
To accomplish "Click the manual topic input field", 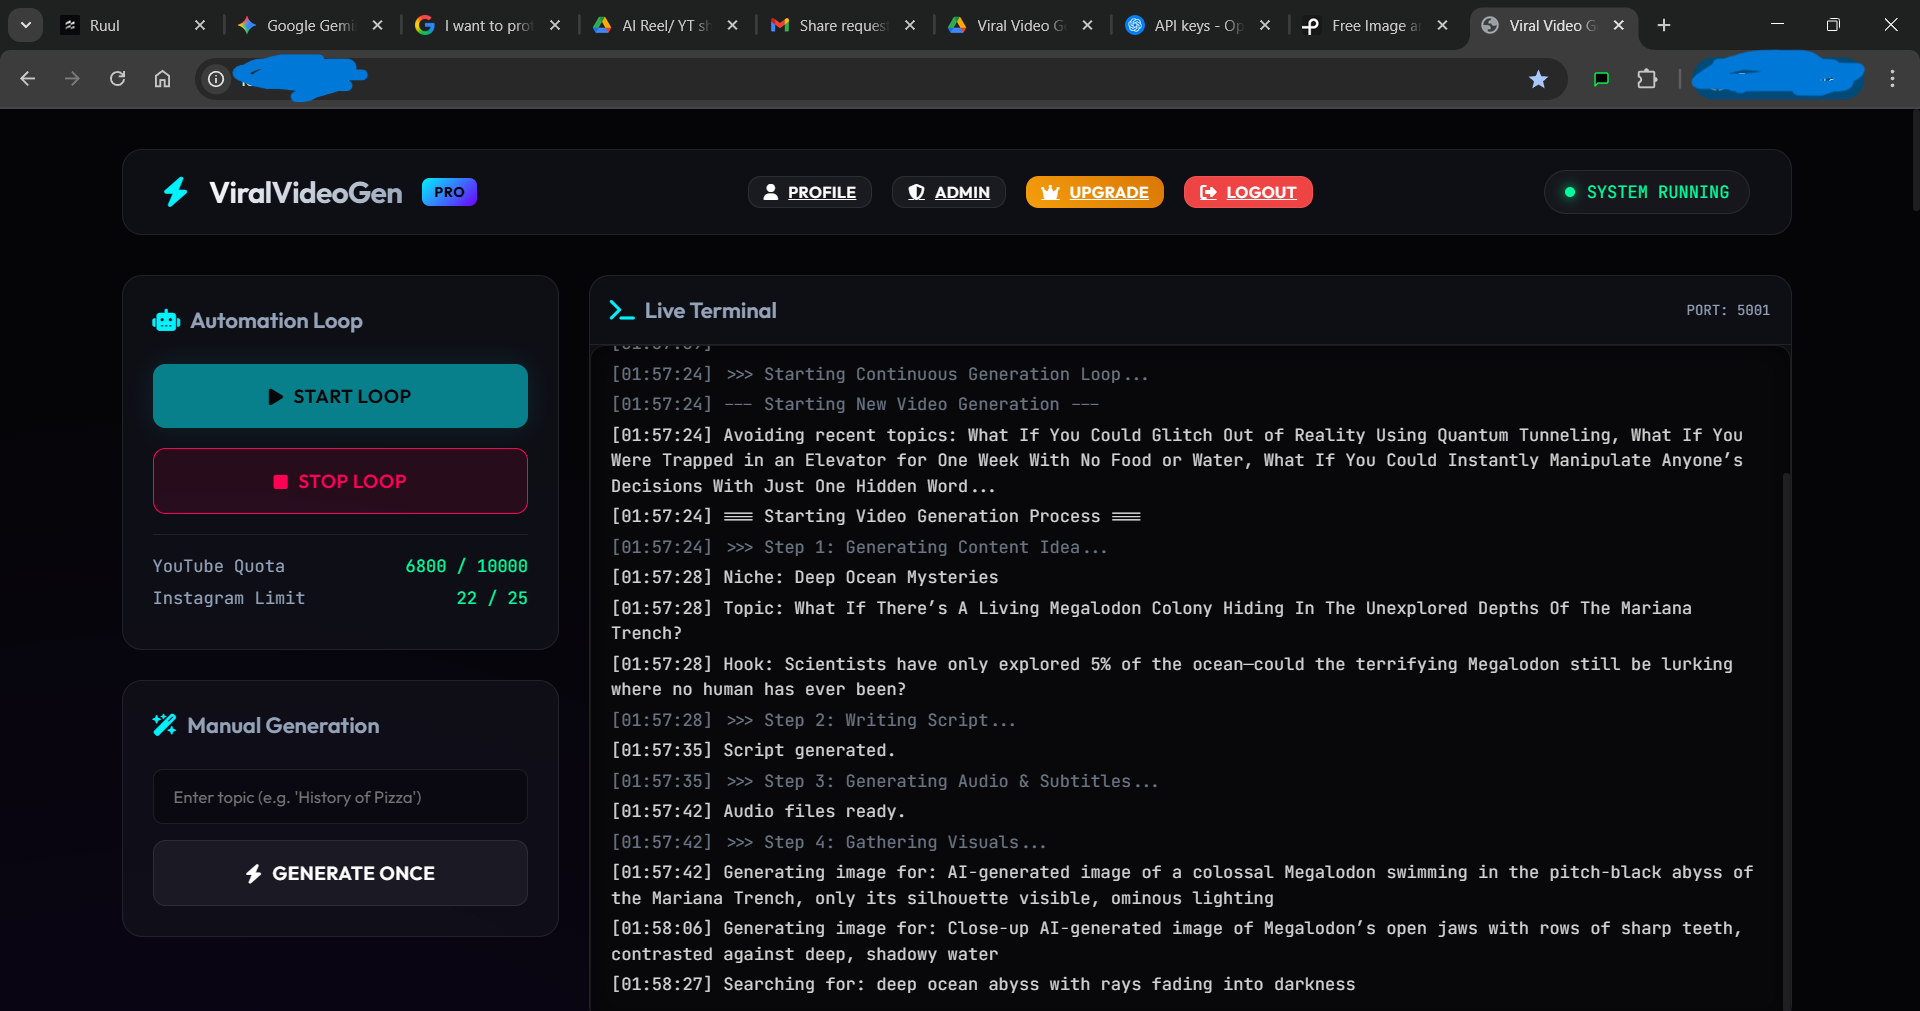I will (x=340, y=797).
